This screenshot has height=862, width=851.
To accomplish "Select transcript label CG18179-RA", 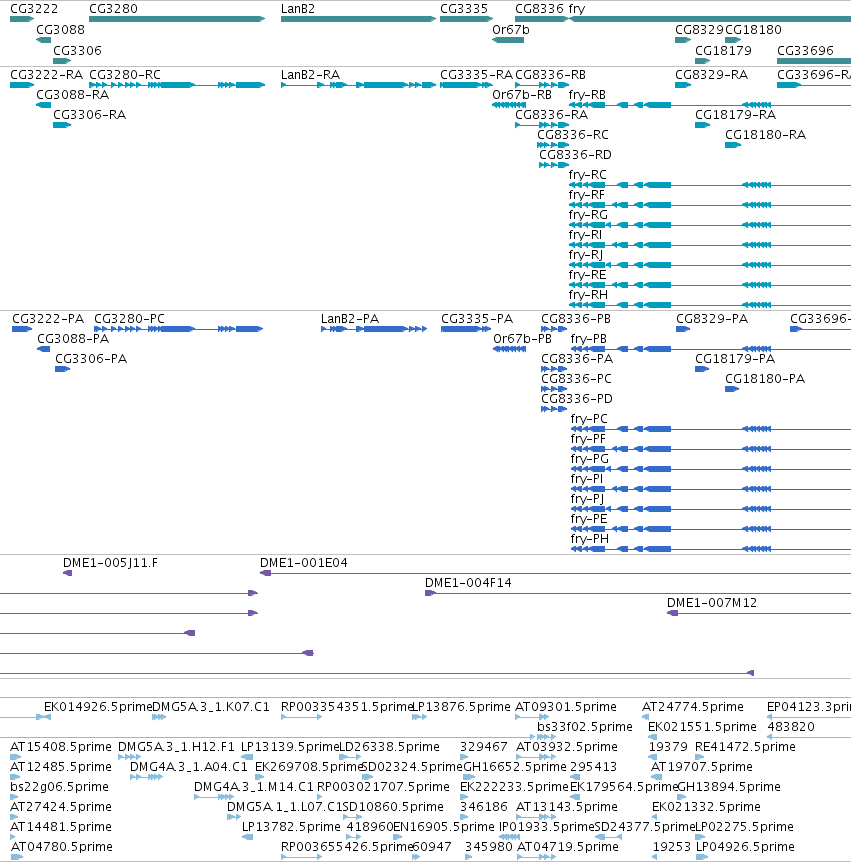I will click(x=736, y=114).
